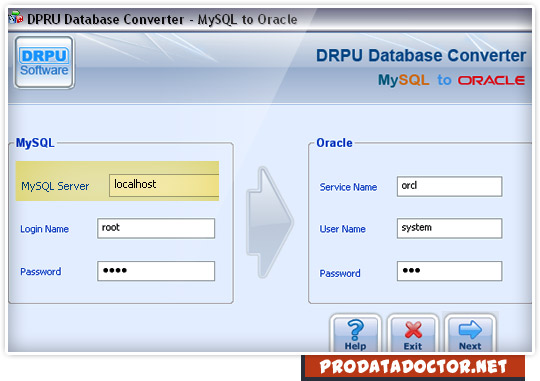Click the MySQL Password field
540x381 pixels.
coord(156,271)
